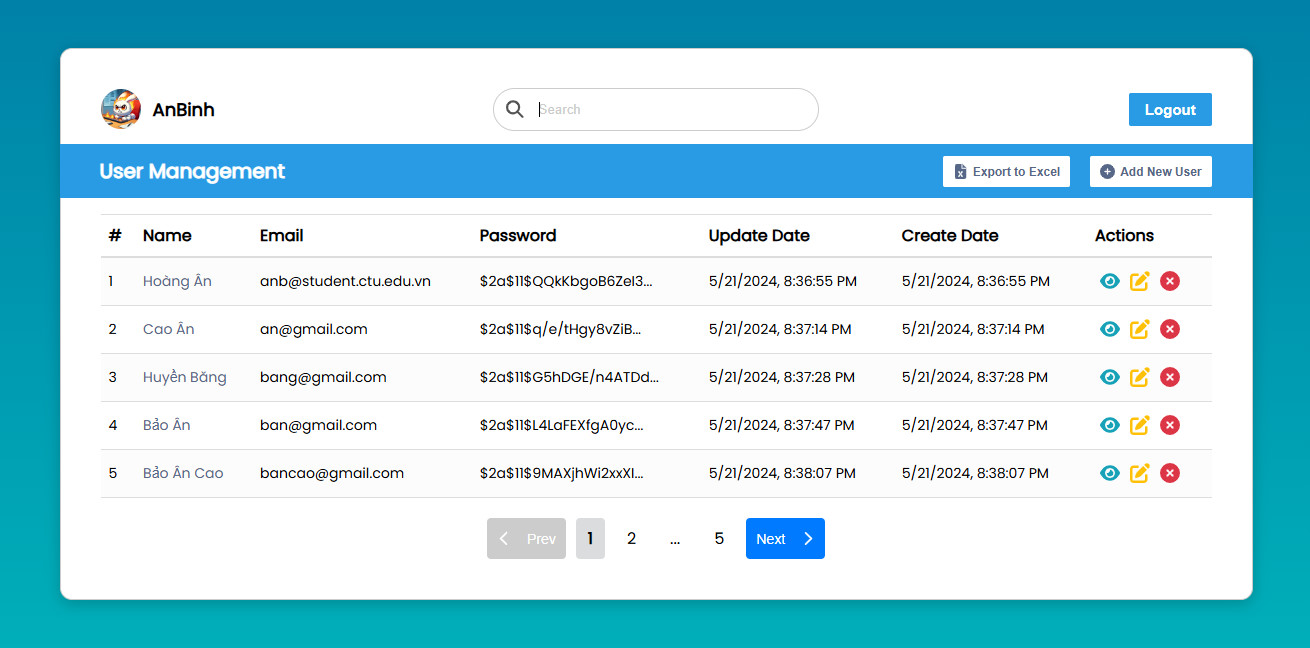Log out with the Logout button

click(x=1170, y=110)
